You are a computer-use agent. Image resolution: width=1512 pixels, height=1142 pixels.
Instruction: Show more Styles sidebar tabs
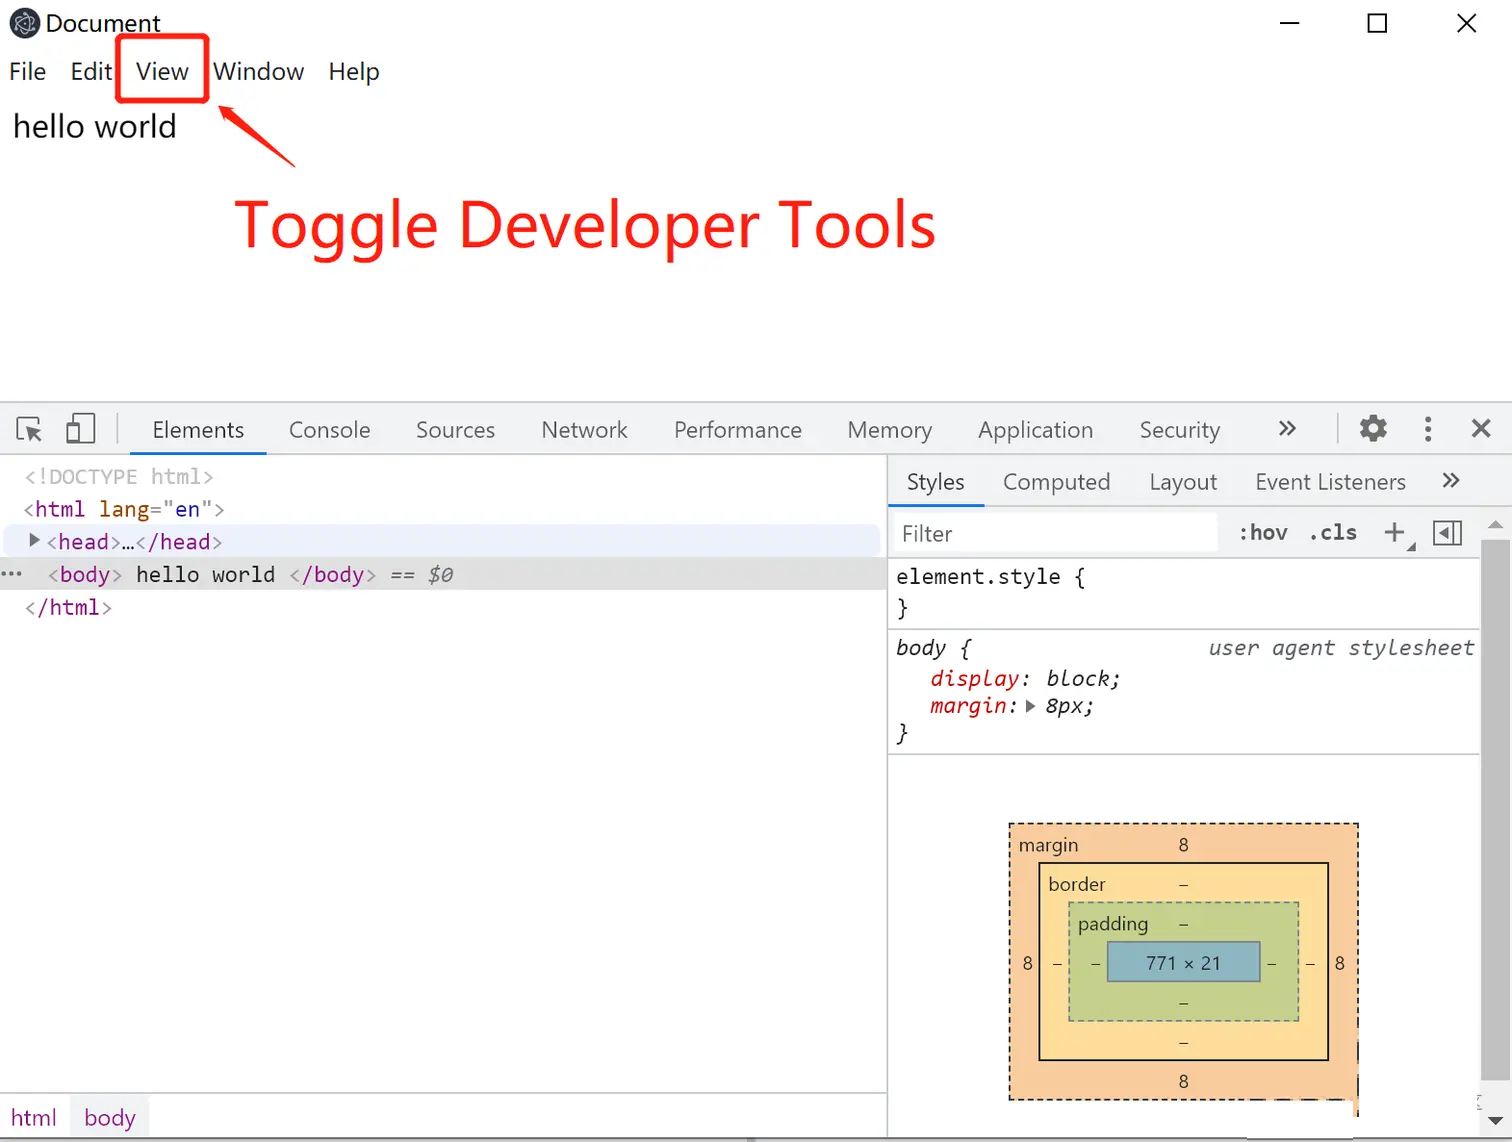pos(1451,481)
